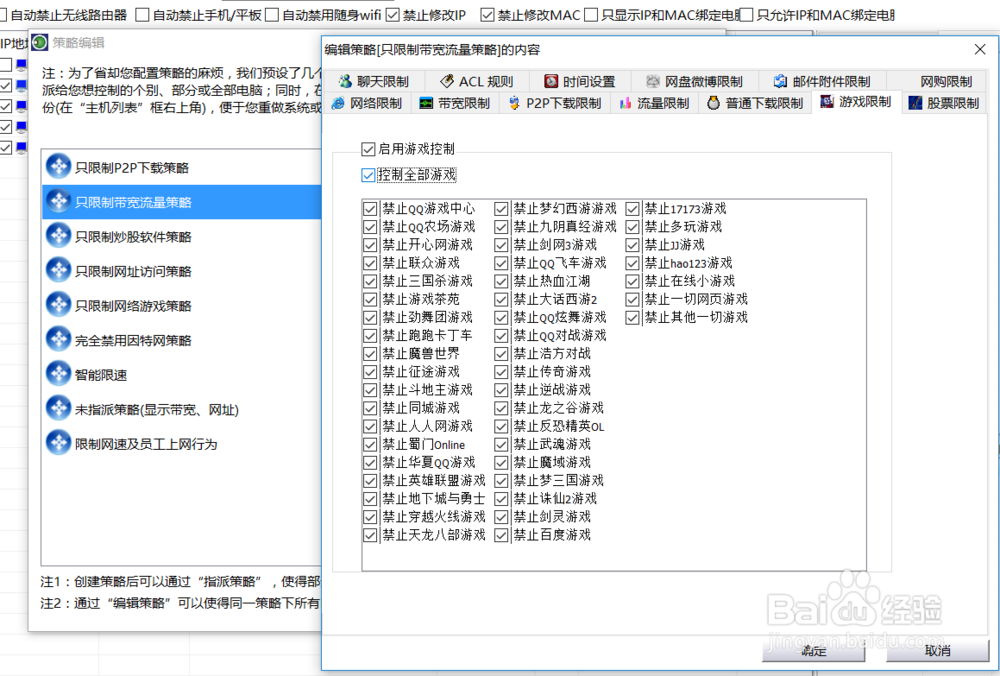
Task: Uncheck 禁止一切网页游戏
Action: pyautogui.click(x=632, y=299)
